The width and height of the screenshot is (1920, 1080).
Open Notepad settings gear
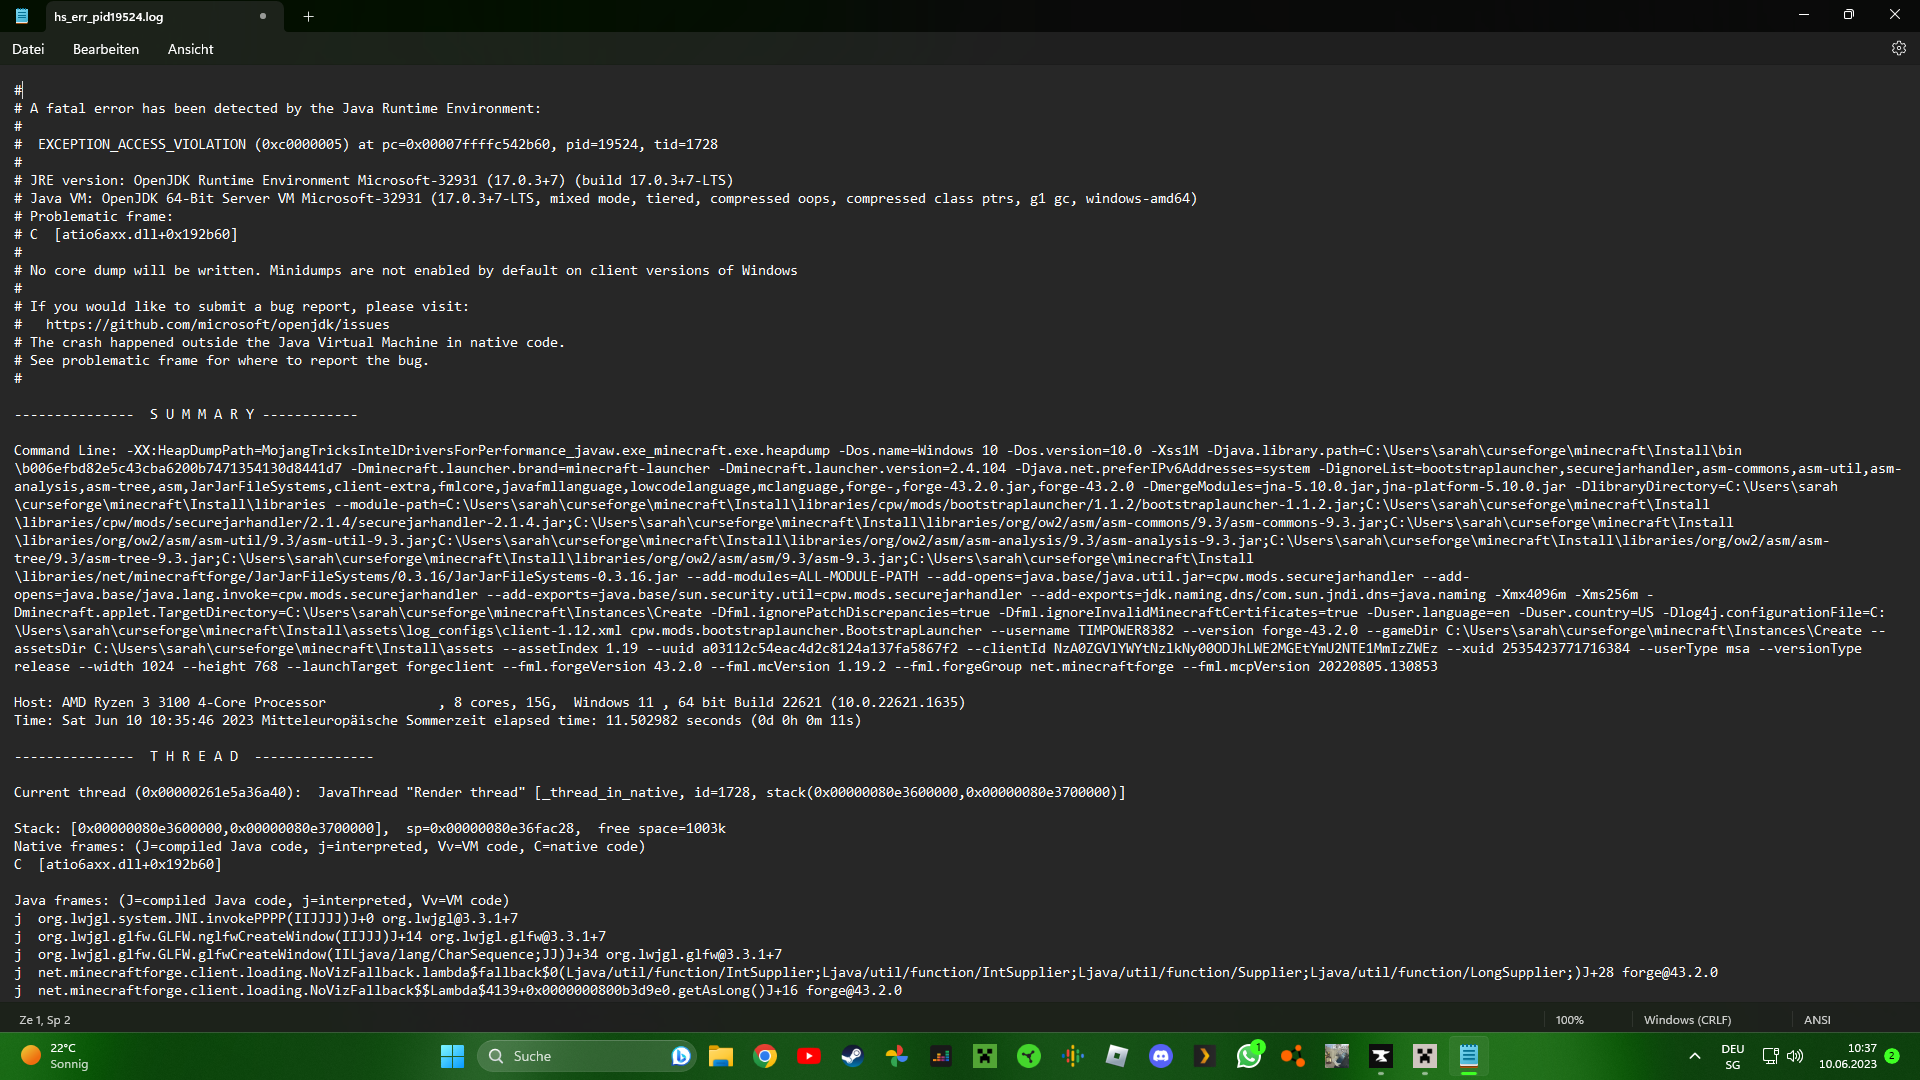1898,48
